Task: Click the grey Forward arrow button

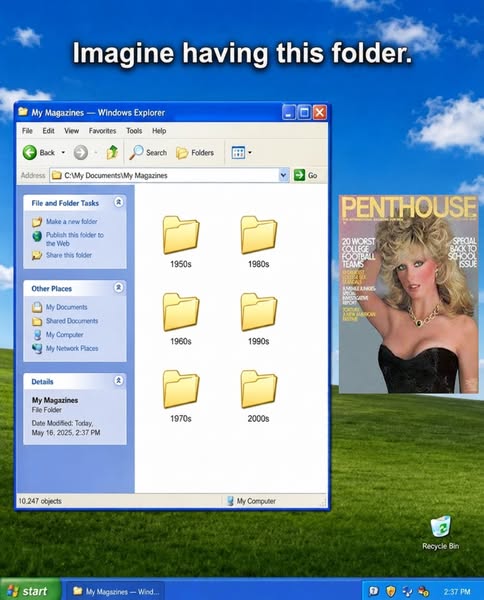Action: click(x=80, y=152)
